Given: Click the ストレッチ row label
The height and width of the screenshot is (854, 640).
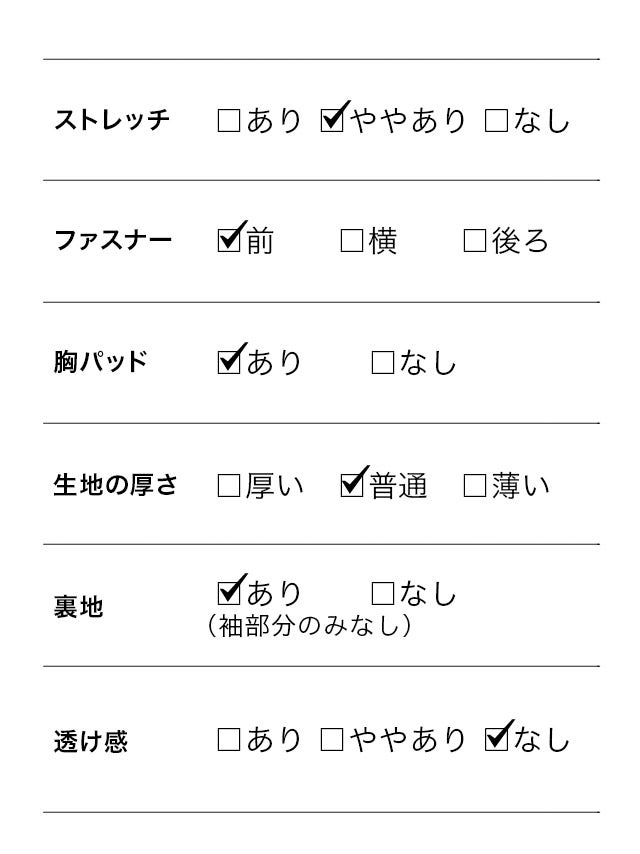Looking at the screenshot, I should click(x=112, y=122).
